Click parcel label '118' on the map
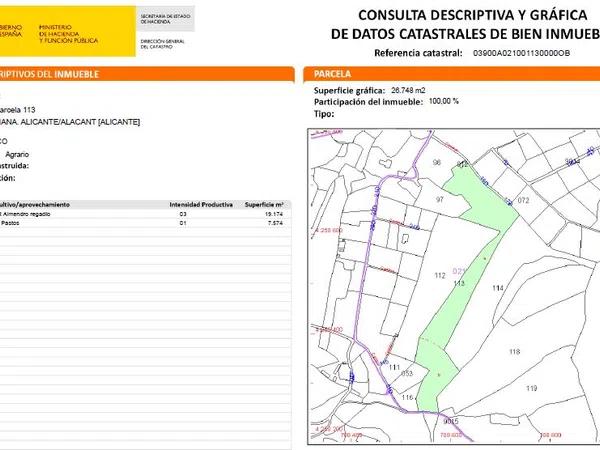The image size is (600, 450). (x=514, y=352)
